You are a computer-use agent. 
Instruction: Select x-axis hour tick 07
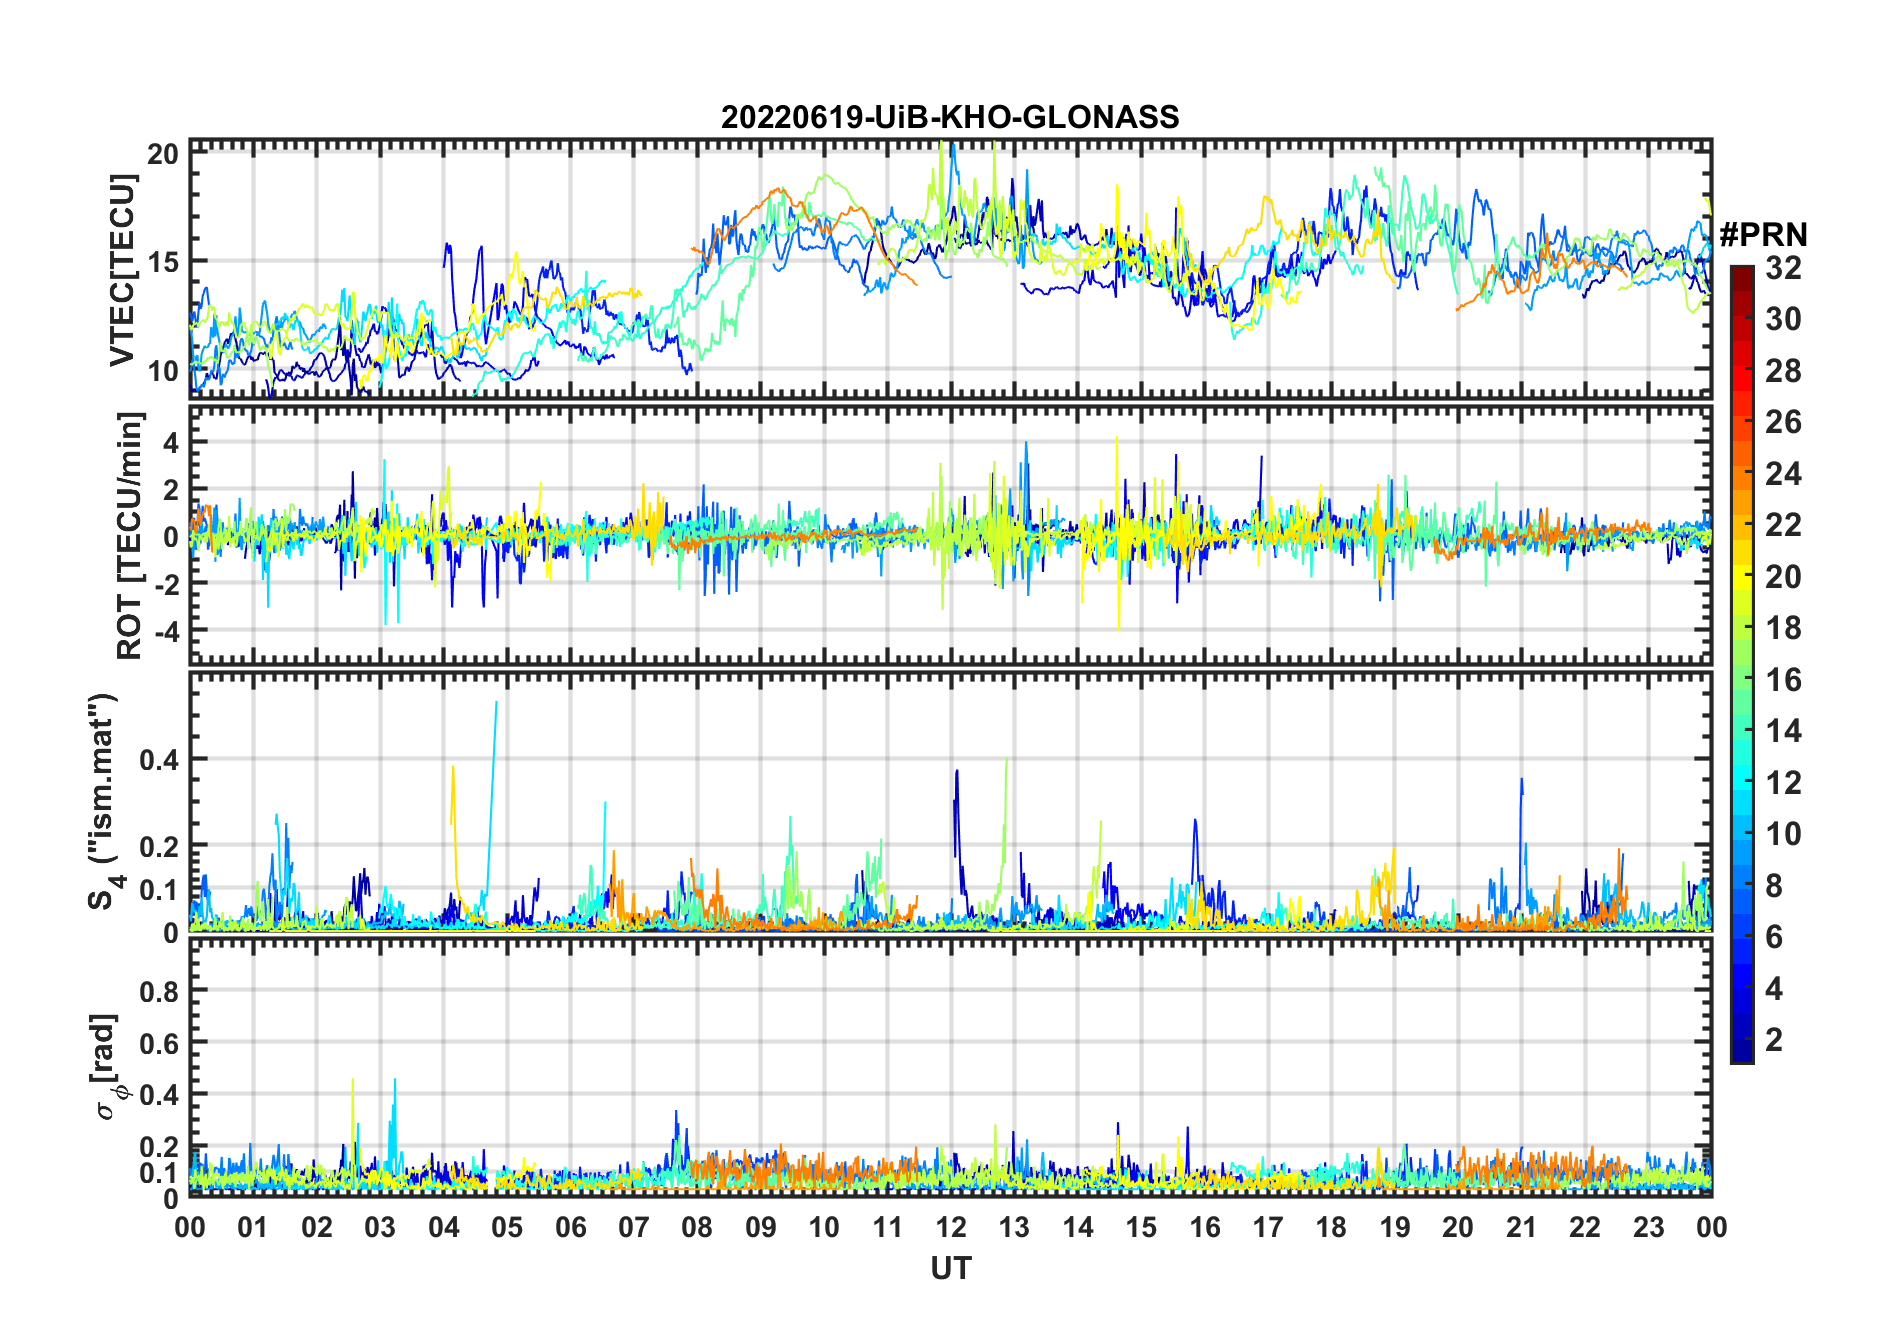click(x=634, y=1227)
